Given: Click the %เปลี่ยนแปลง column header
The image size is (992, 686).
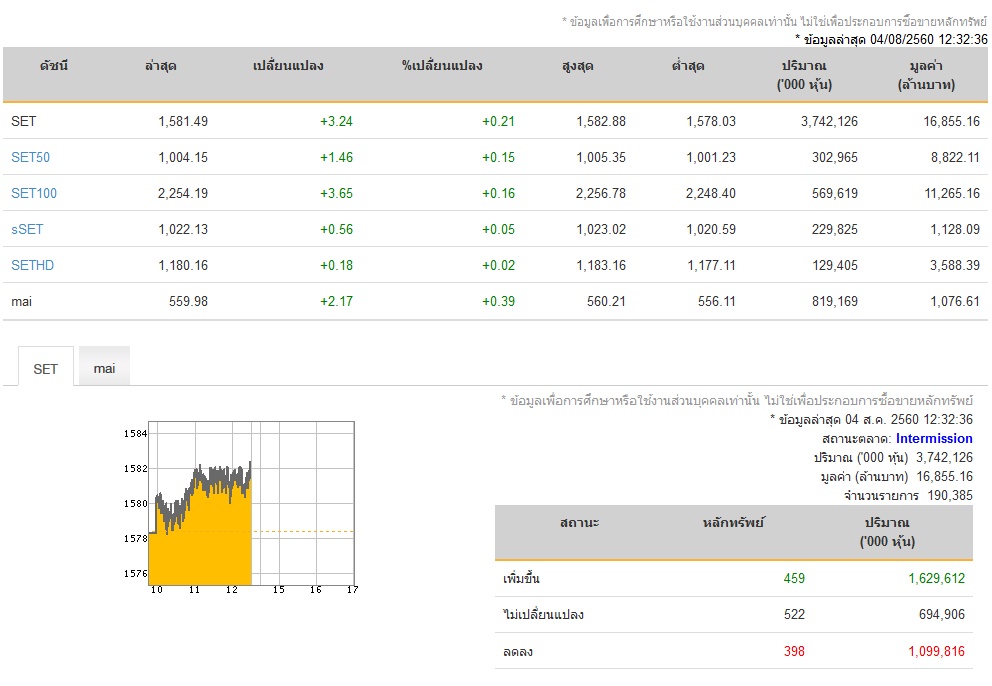Looking at the screenshot, I should tap(442, 66).
